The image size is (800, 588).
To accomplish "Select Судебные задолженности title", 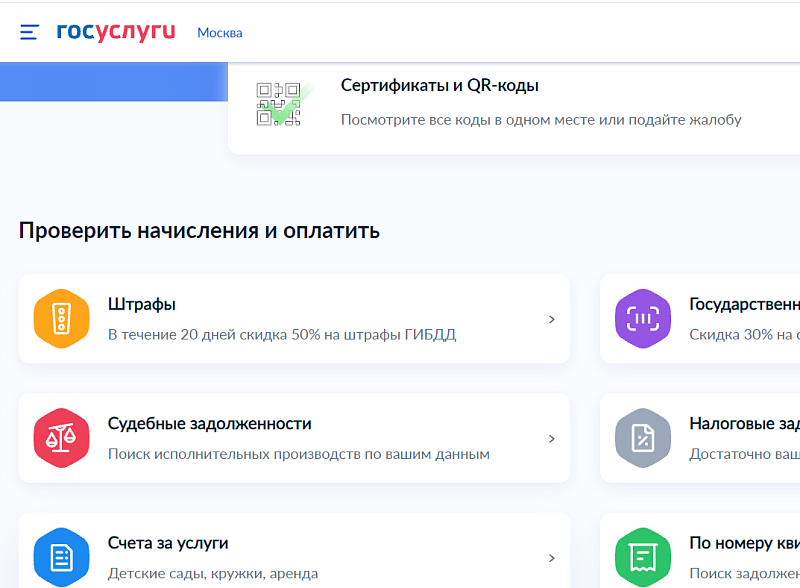I will coord(210,423).
